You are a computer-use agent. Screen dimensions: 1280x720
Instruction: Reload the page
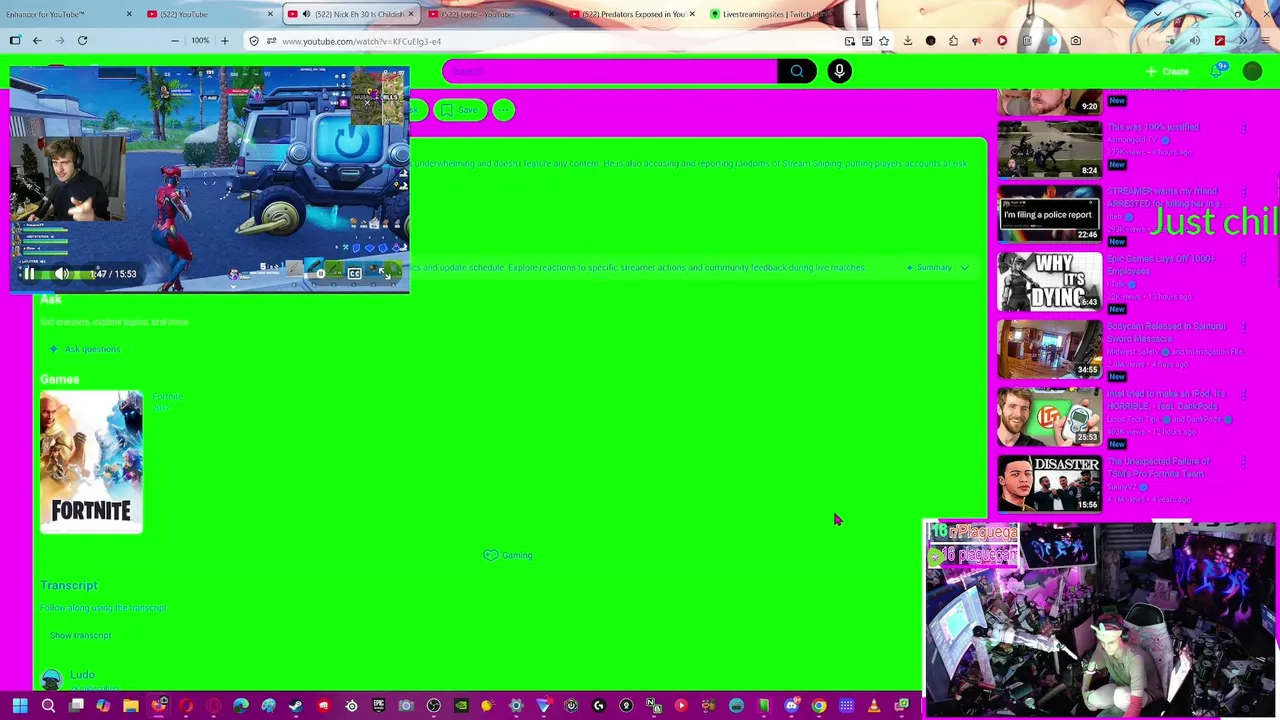click(x=82, y=41)
